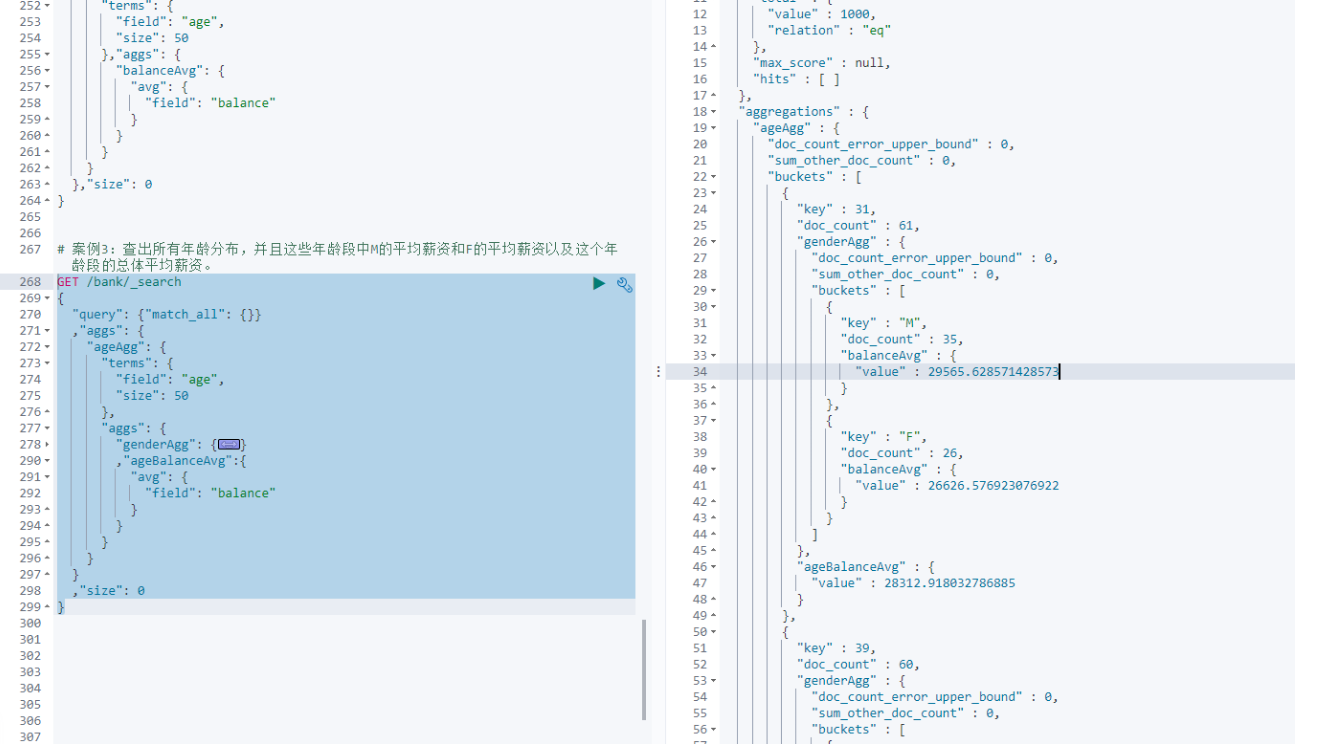Click "key" : 39 in response
Image resolution: width=1339 pixels, height=753 pixels.
[836, 648]
